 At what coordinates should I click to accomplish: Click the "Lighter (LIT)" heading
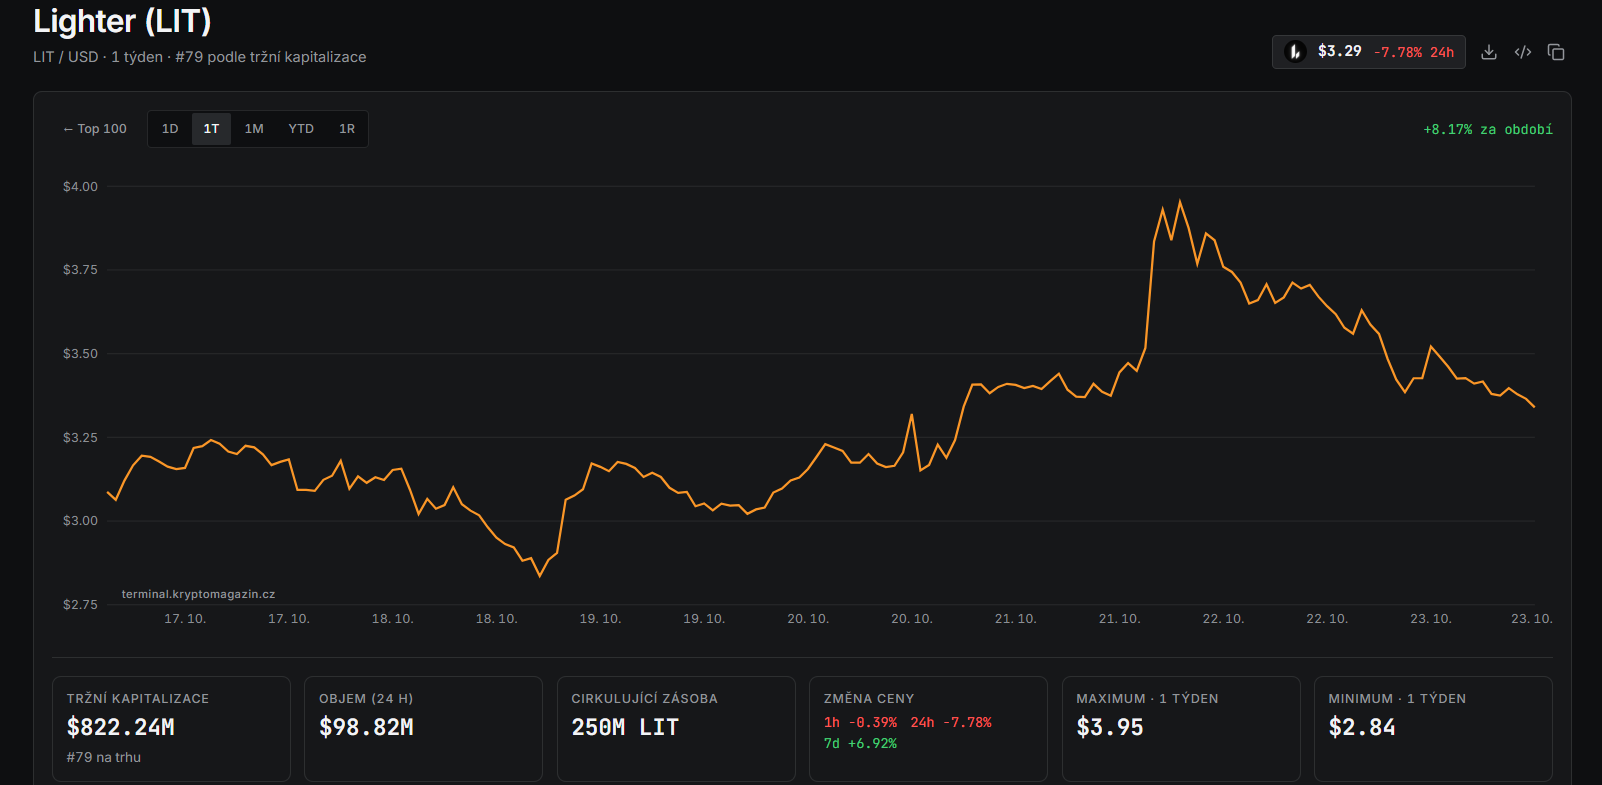point(122,21)
